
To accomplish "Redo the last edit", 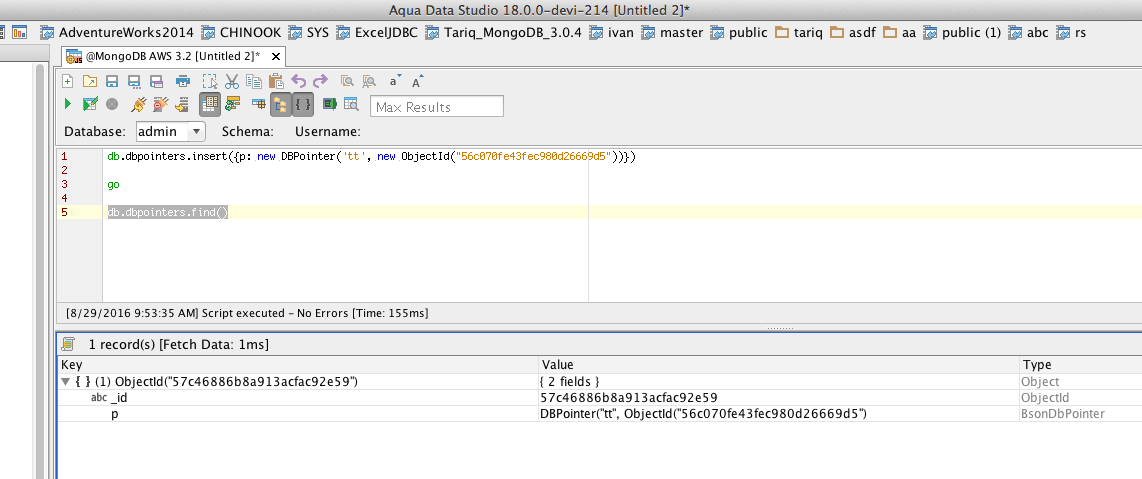I will point(320,82).
